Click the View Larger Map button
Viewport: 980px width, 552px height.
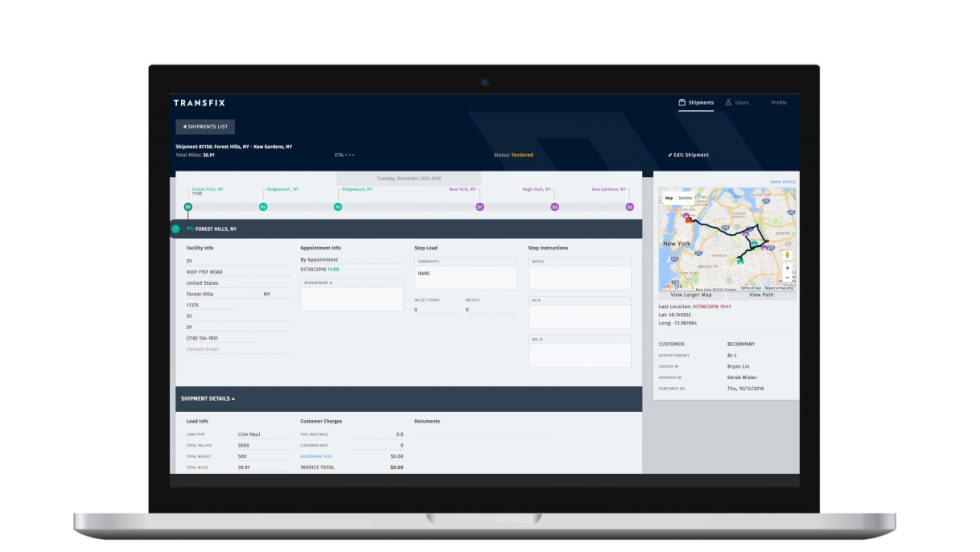point(692,295)
